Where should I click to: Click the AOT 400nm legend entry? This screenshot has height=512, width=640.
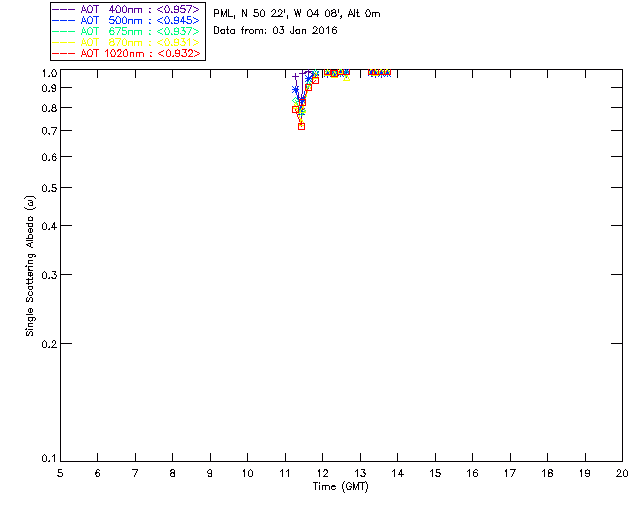(x=126, y=9)
